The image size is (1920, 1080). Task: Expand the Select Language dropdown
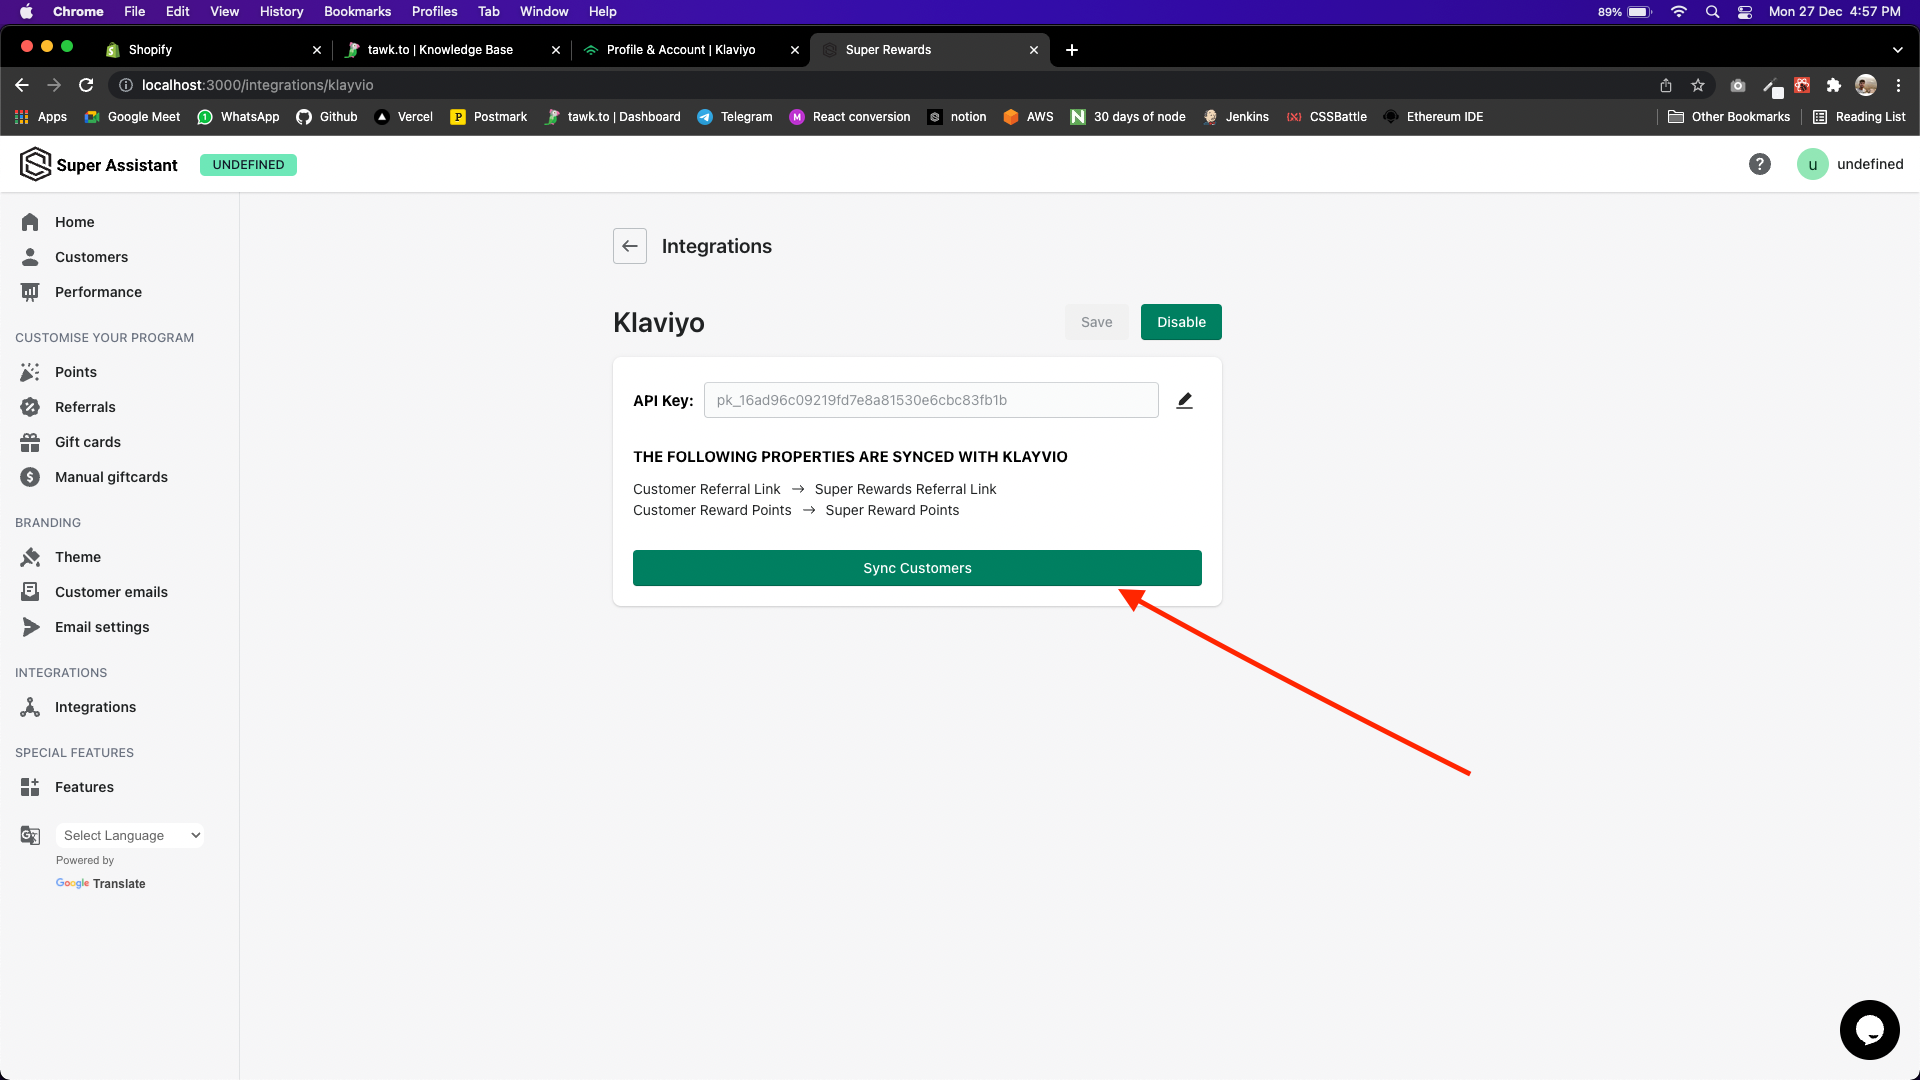(130, 835)
